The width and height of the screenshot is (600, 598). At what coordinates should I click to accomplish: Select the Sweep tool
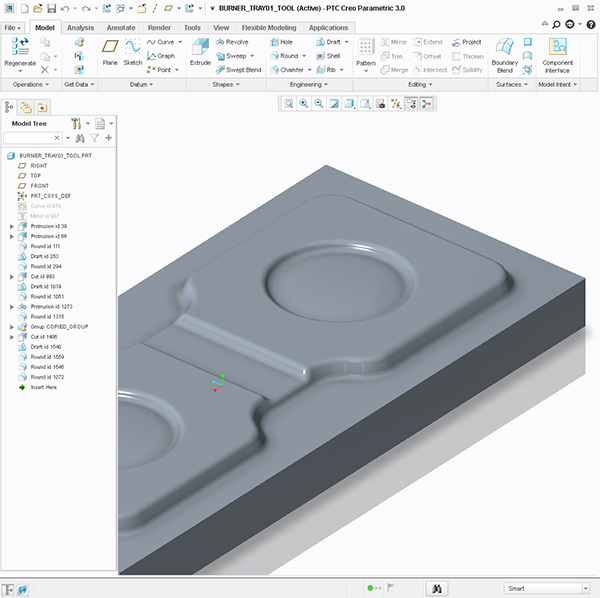pyautogui.click(x=231, y=56)
